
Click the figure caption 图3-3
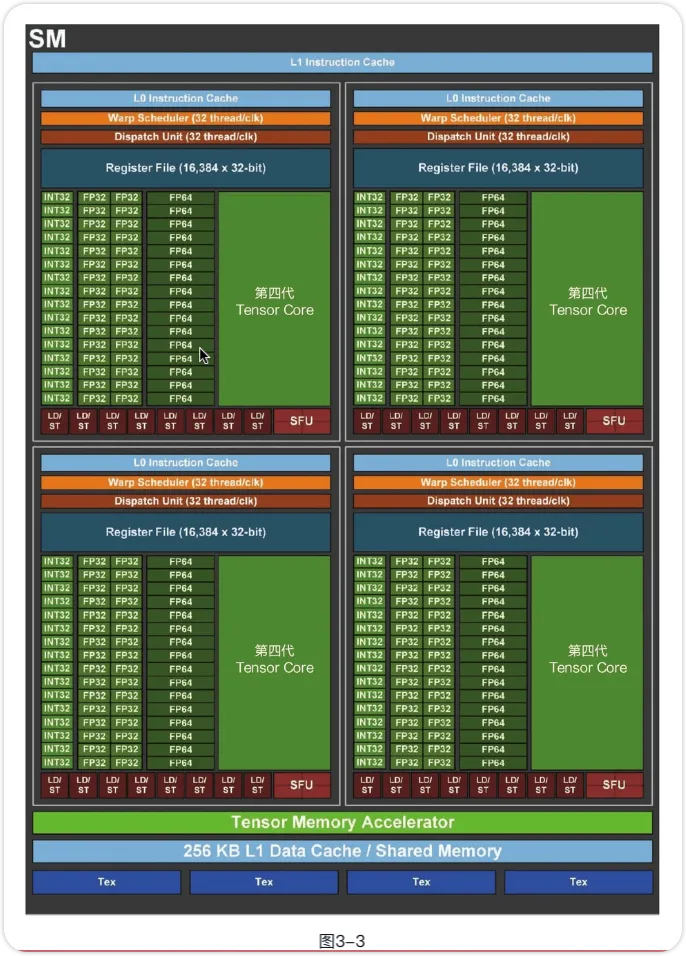342,941
